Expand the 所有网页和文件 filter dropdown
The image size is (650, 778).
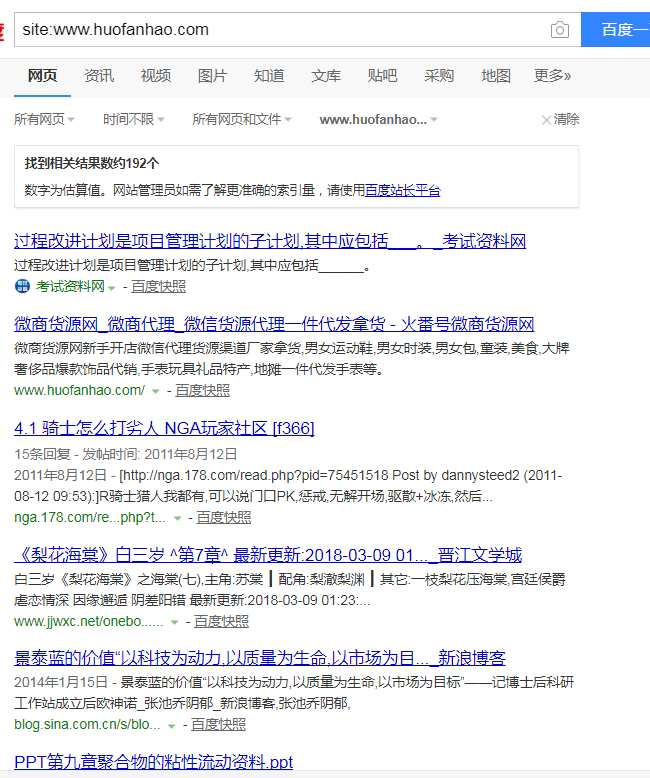pyautogui.click(x=242, y=120)
